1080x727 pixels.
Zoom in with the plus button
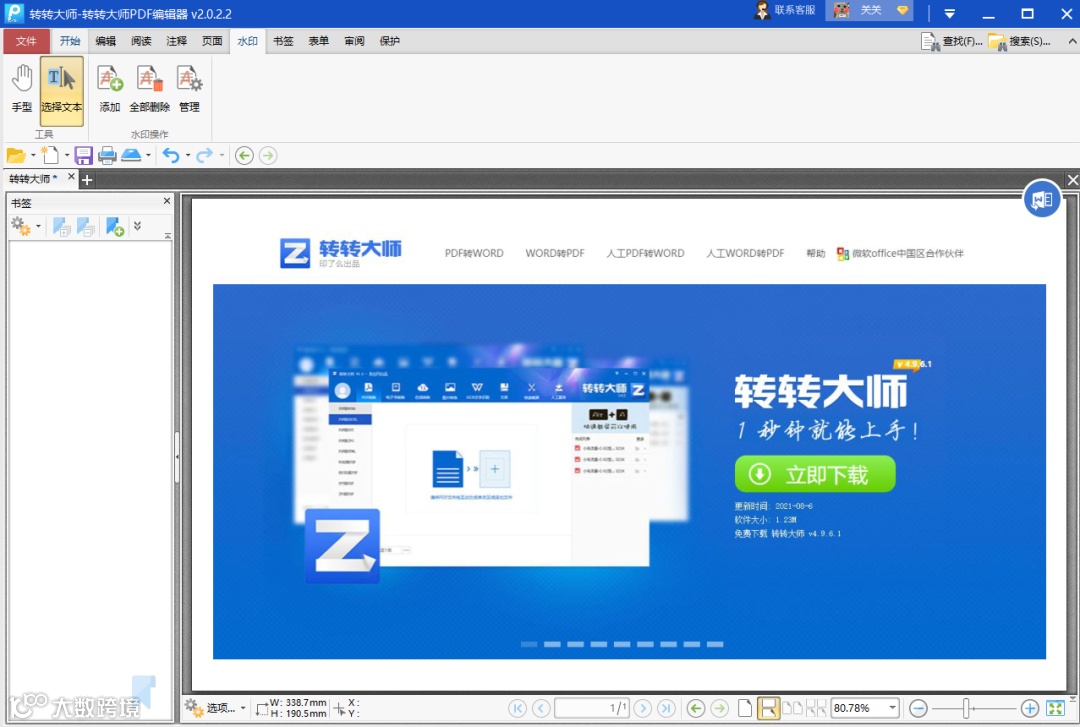[x=1030, y=708]
